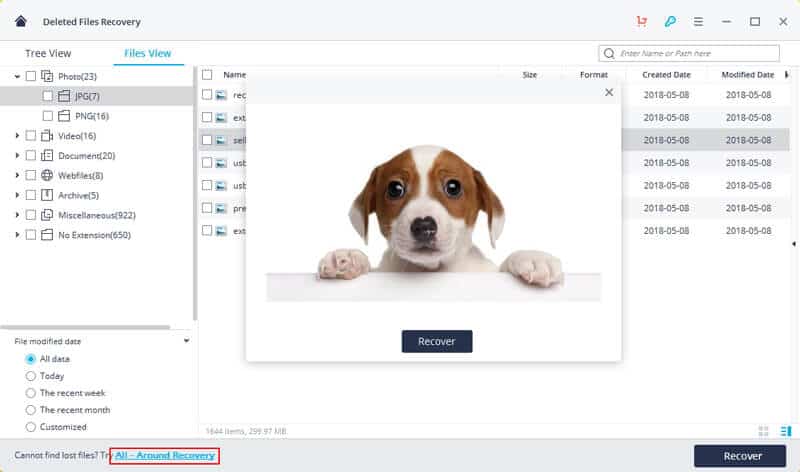Image resolution: width=800 pixels, height=472 pixels.
Task: Expand the Document(20) tree node
Action: click(x=17, y=156)
